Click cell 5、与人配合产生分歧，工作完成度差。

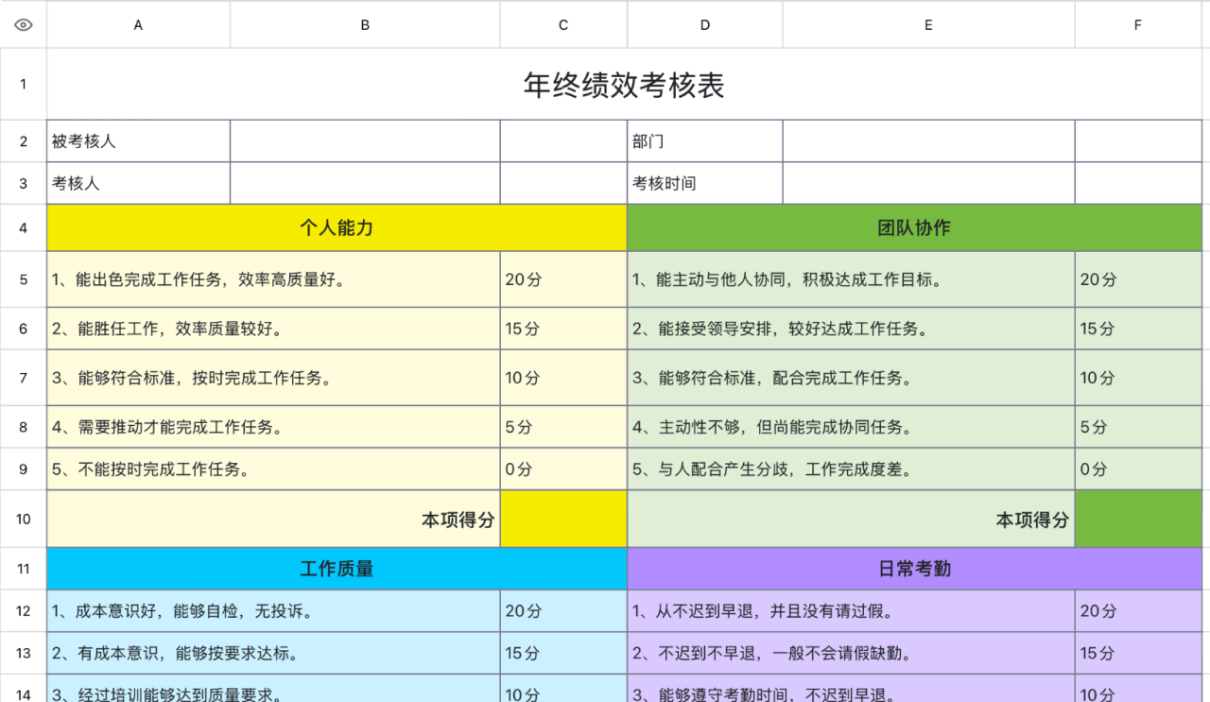pyautogui.click(x=851, y=469)
